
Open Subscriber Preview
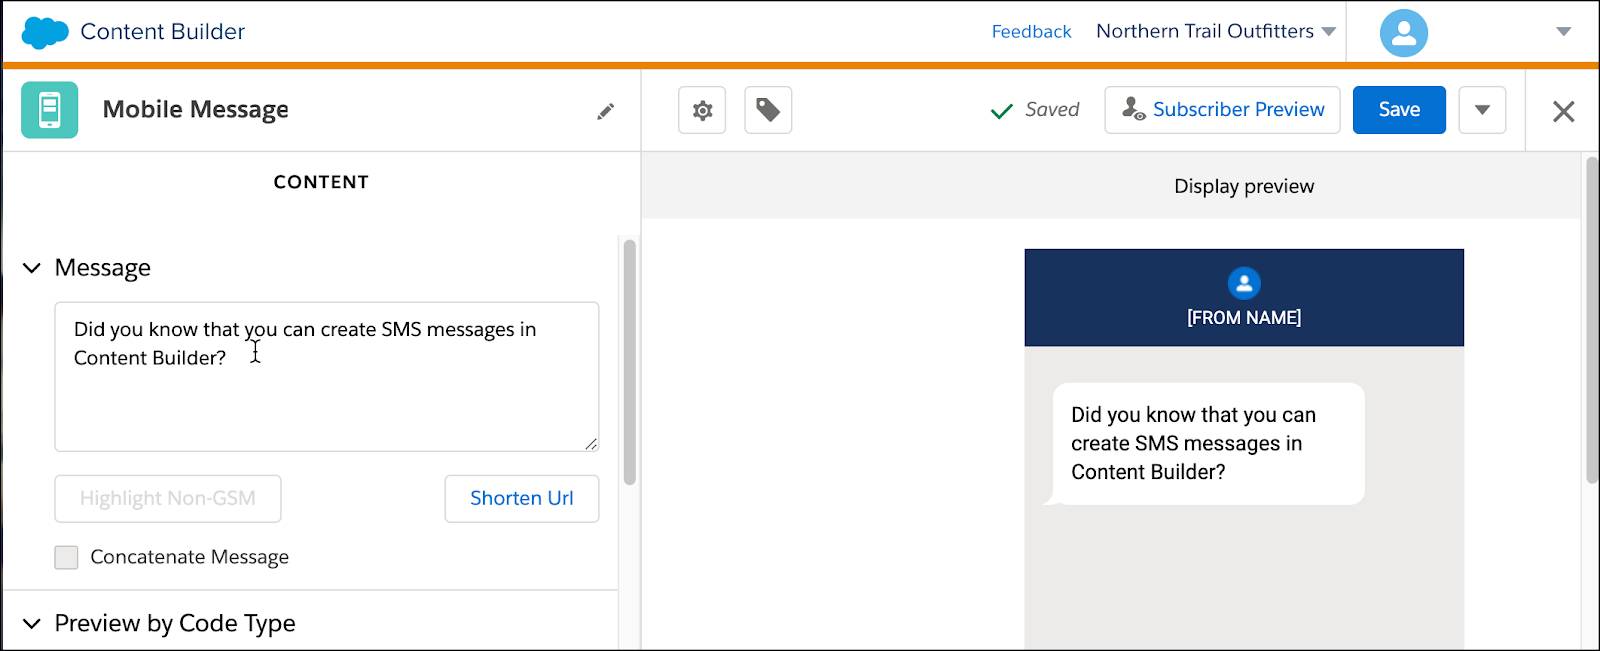[x=1222, y=110]
